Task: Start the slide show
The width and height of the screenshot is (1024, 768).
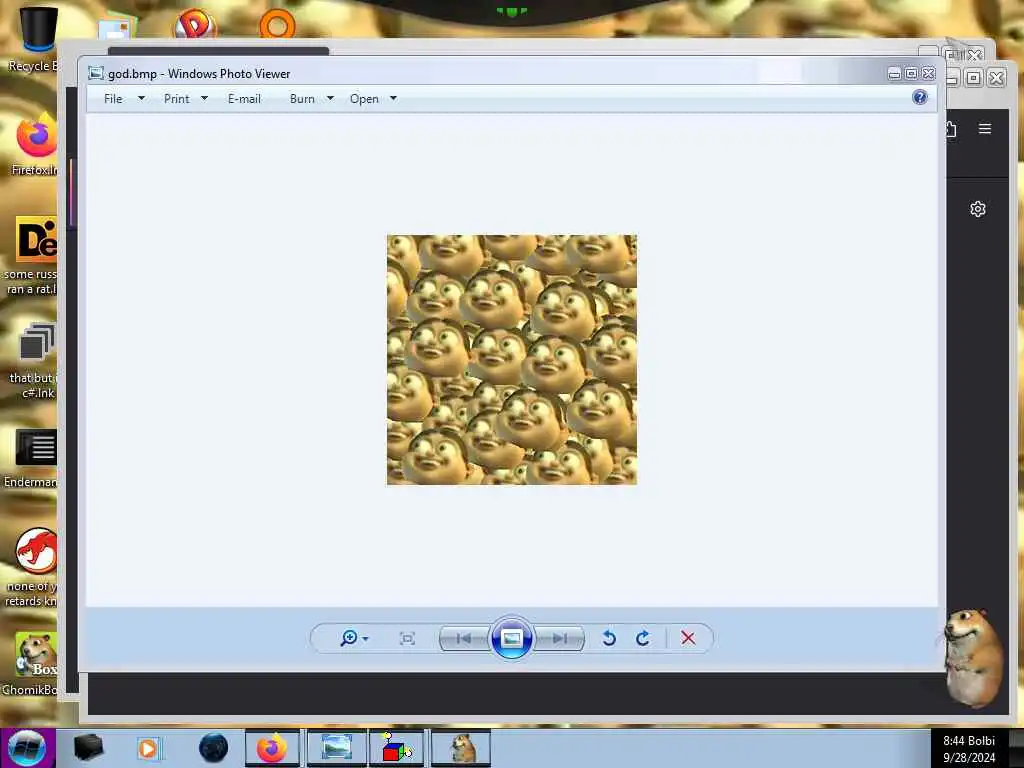Action: (511, 638)
